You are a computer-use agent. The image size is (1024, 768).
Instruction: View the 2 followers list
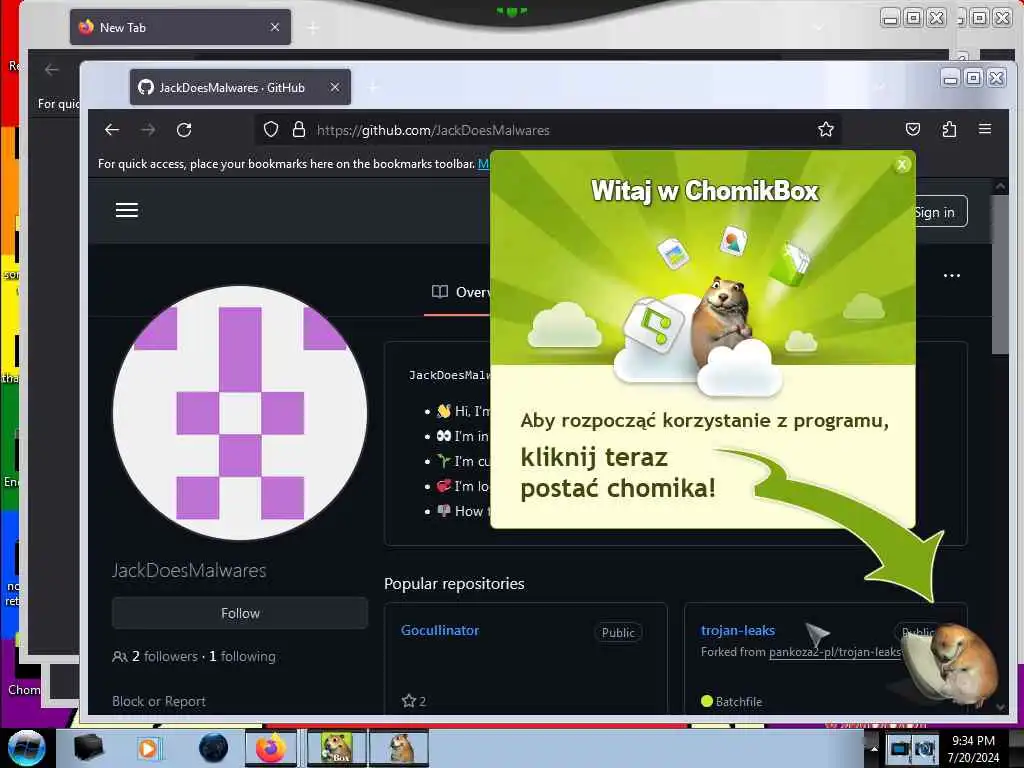tap(165, 656)
